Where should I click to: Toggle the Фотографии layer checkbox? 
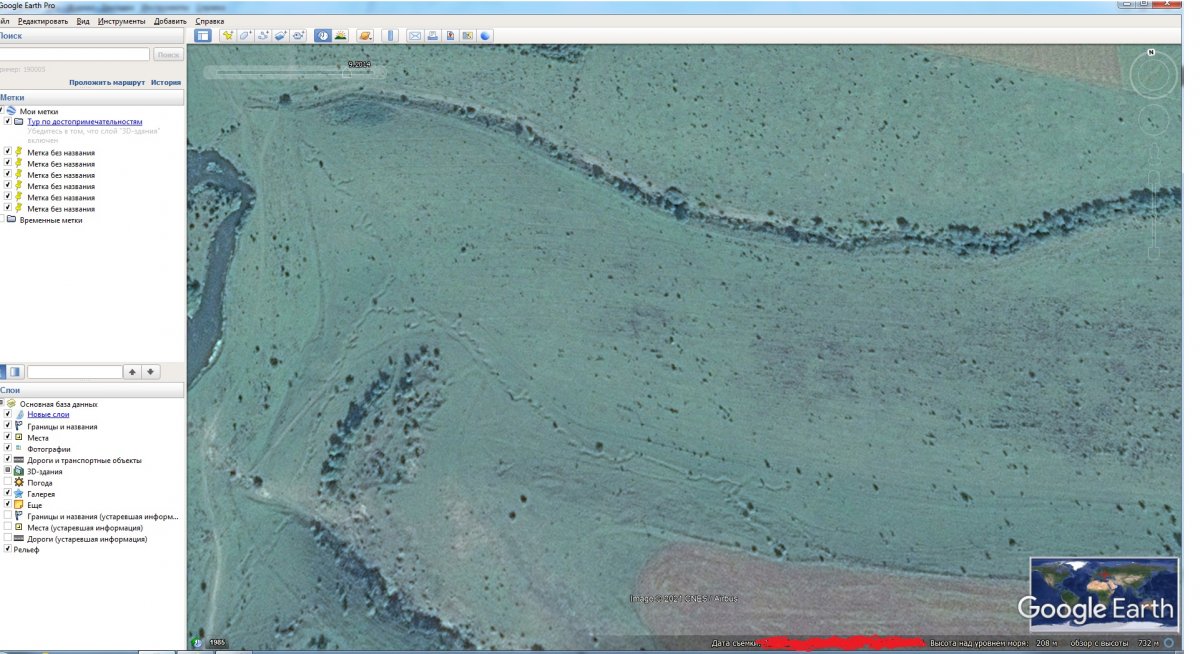click(8, 449)
